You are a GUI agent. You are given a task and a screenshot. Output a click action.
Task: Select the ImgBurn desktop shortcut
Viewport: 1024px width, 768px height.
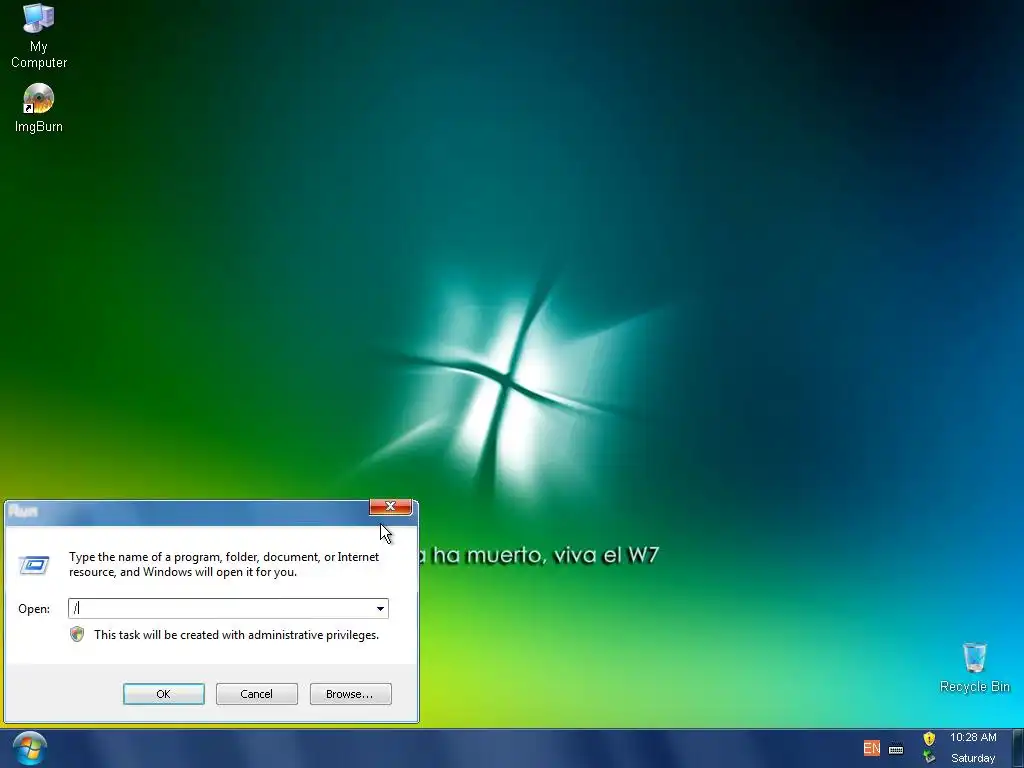click(x=39, y=108)
